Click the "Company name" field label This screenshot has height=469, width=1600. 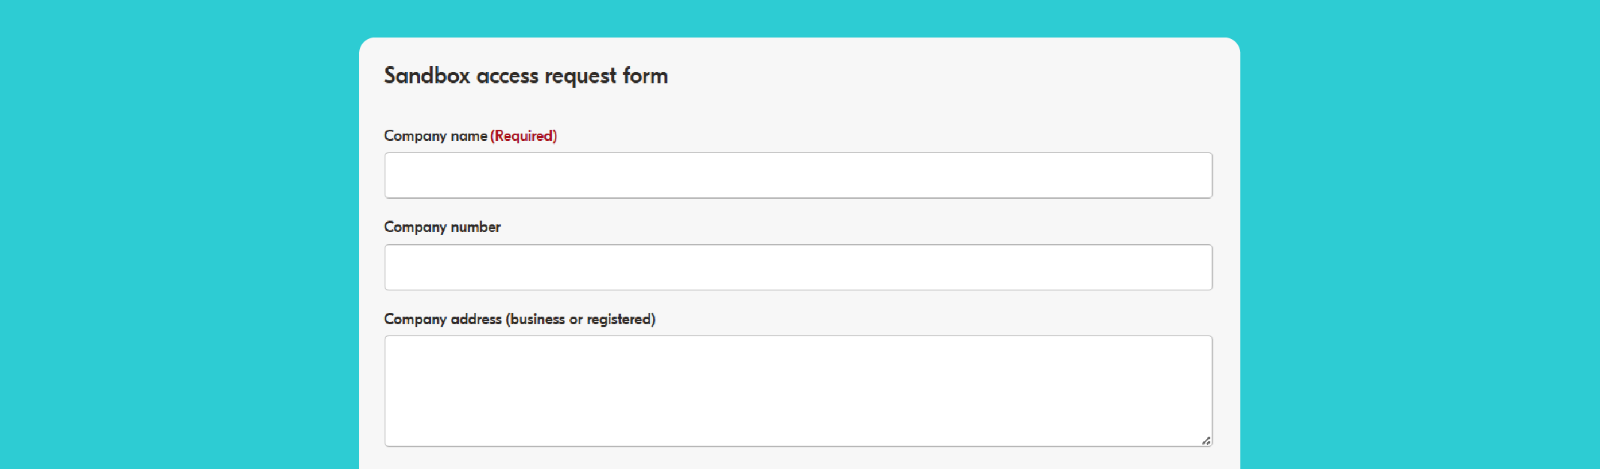click(x=436, y=136)
